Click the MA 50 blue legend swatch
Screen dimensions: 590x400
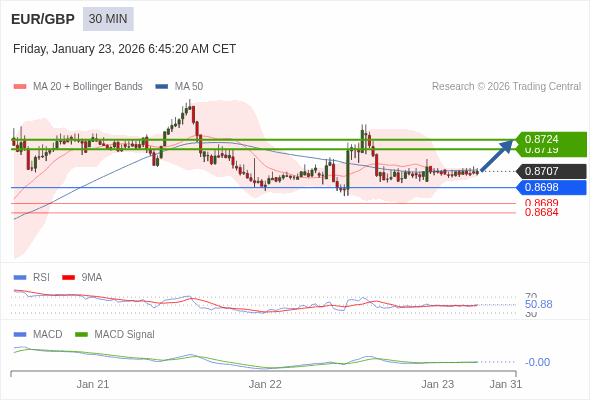pyautogui.click(x=162, y=87)
